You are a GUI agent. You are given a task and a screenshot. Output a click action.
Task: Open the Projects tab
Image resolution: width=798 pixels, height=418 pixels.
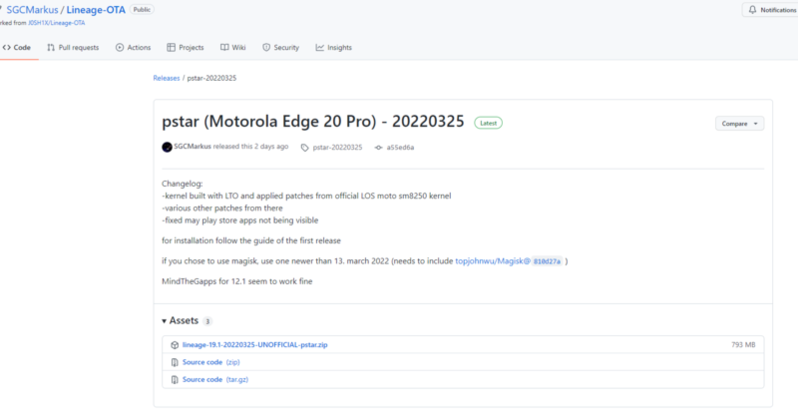[185, 47]
